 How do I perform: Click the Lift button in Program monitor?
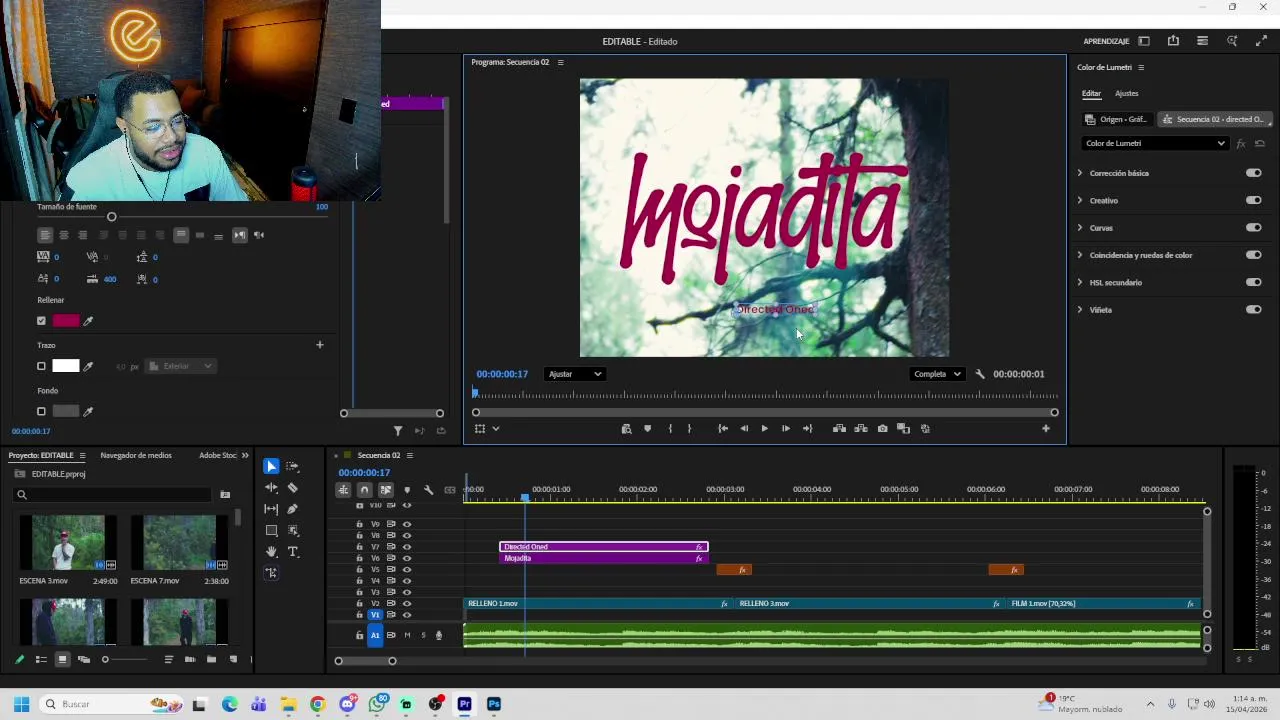(x=839, y=429)
